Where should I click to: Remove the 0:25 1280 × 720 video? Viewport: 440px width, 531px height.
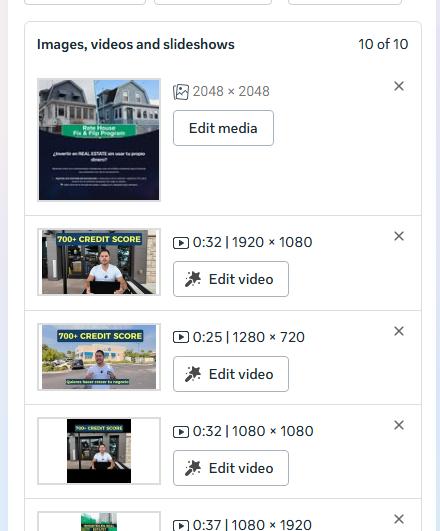(x=399, y=331)
